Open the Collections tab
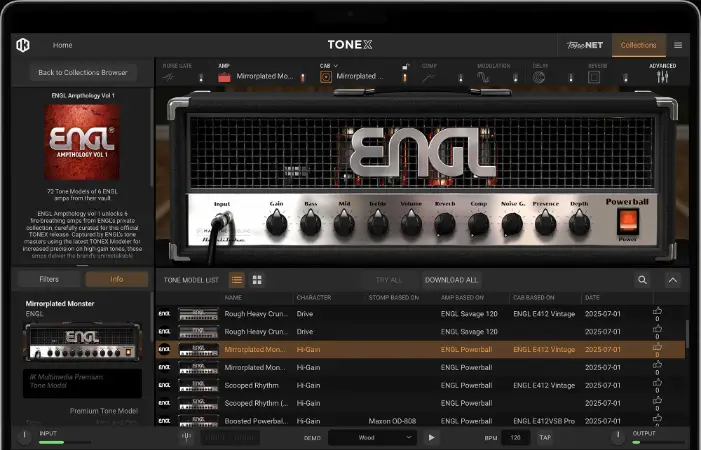 638,45
